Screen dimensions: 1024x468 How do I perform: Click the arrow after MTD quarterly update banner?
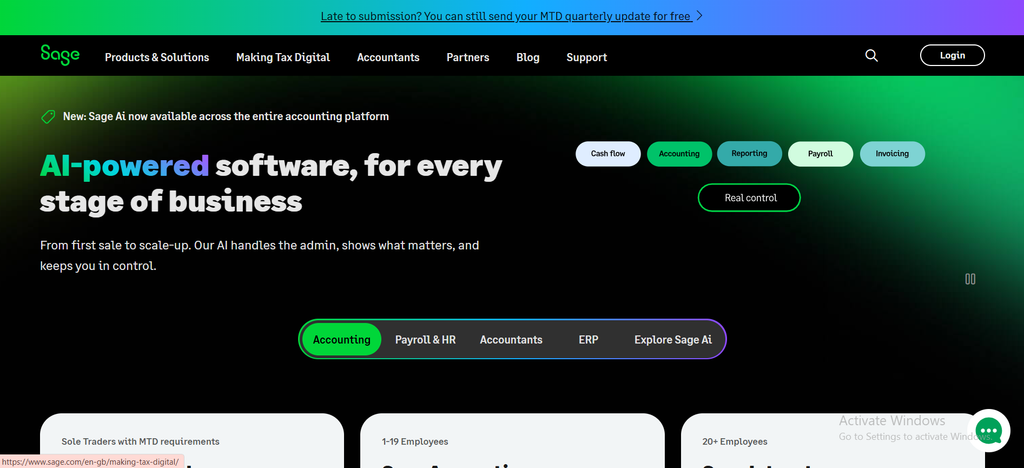click(699, 16)
